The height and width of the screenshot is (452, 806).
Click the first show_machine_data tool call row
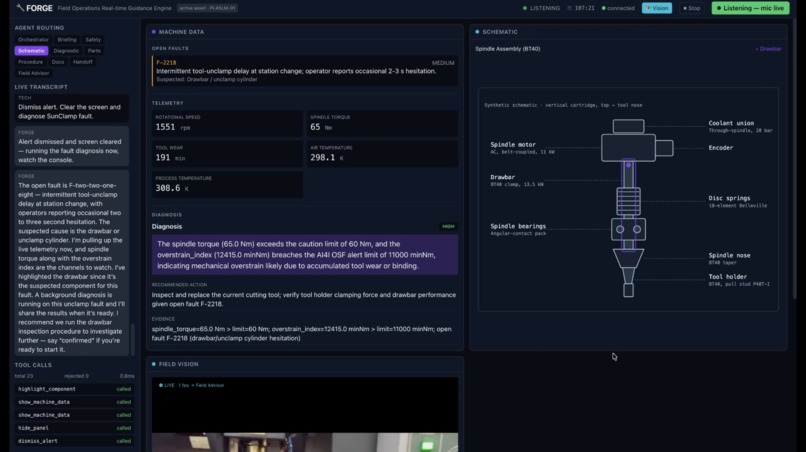[x=74, y=402]
